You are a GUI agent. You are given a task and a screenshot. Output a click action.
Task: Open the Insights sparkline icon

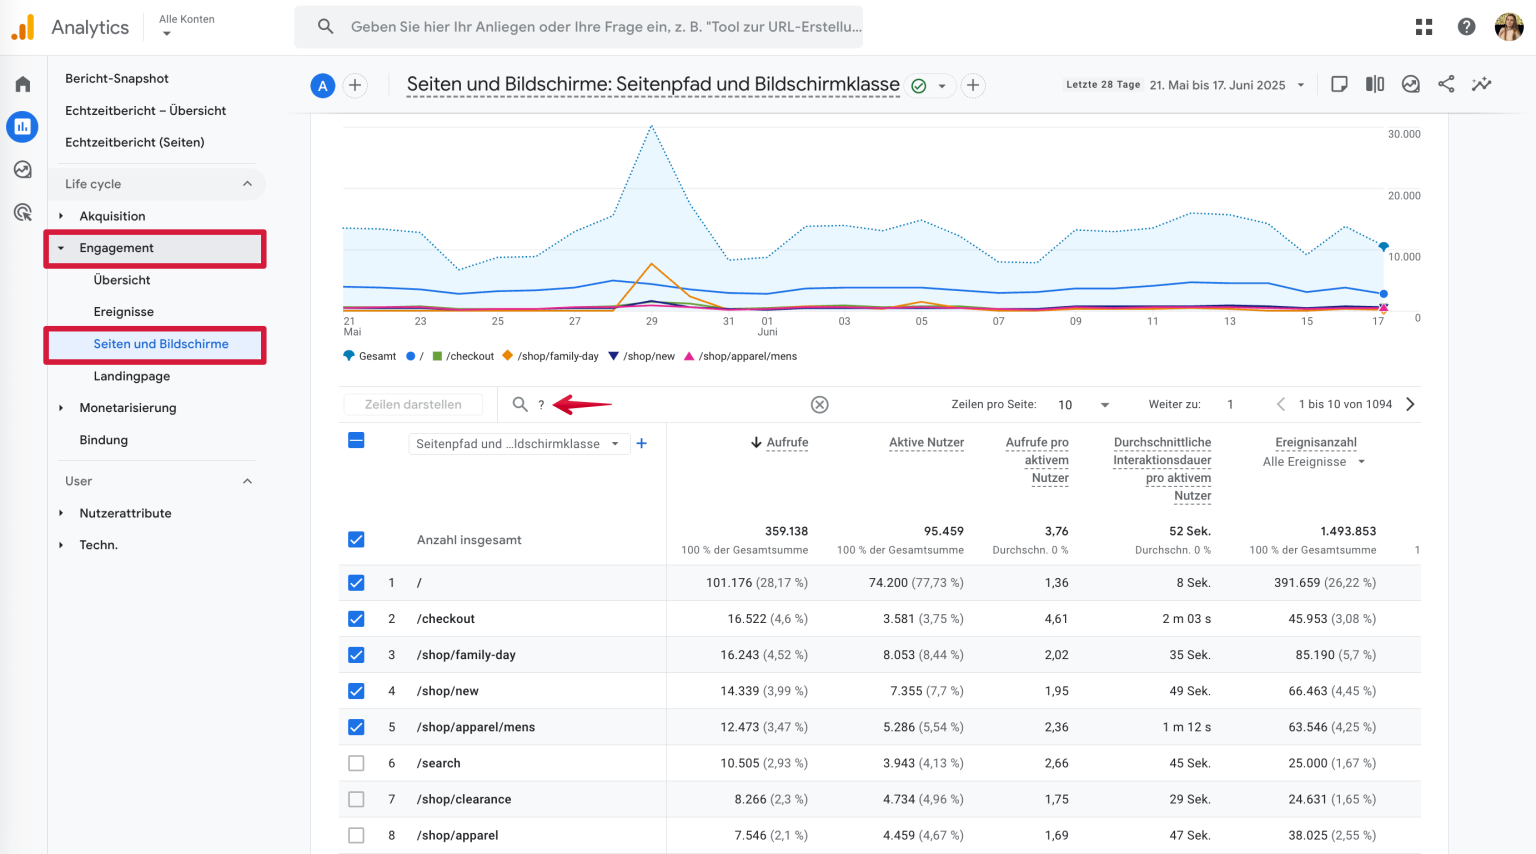click(x=1481, y=85)
